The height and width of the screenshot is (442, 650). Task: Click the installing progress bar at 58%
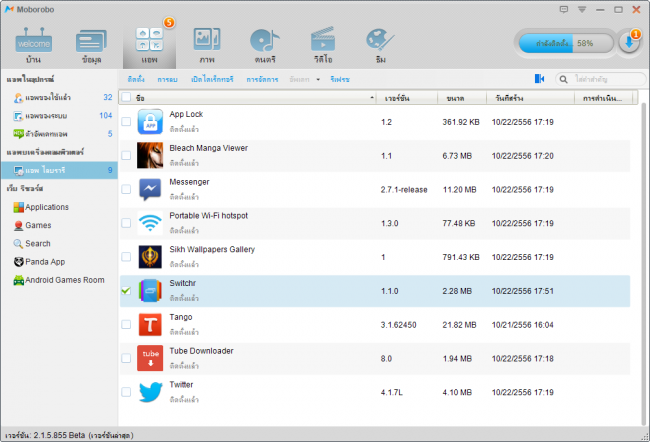click(x=566, y=43)
